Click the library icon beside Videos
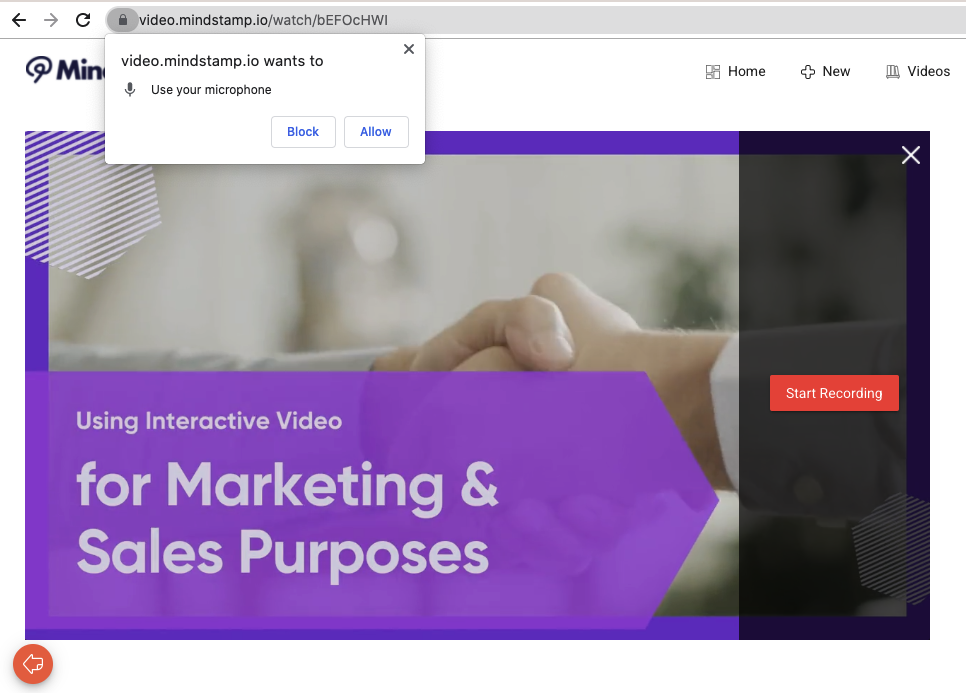 click(893, 72)
